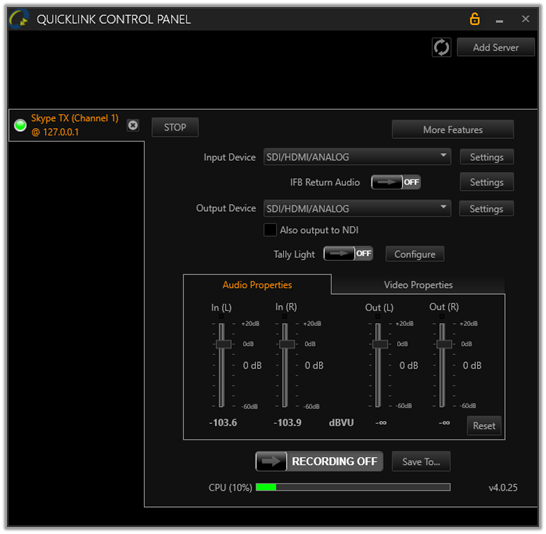The image size is (546, 534).
Task: Click the CPU usage bar
Action: pyautogui.click(x=353, y=487)
